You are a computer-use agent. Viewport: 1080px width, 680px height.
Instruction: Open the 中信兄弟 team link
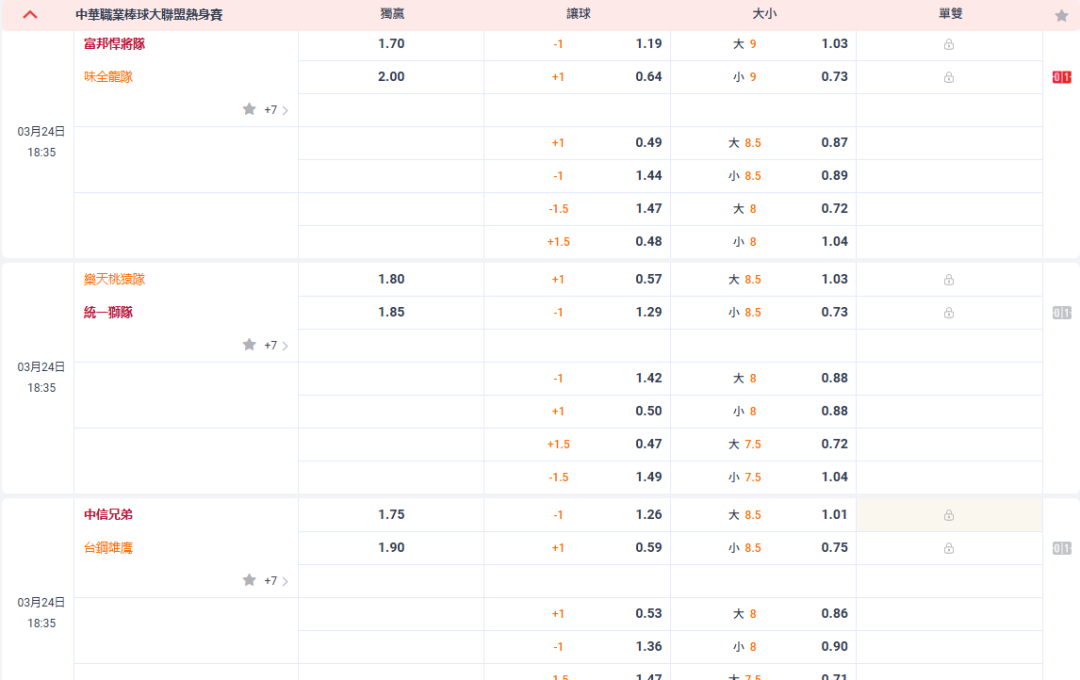(108, 515)
